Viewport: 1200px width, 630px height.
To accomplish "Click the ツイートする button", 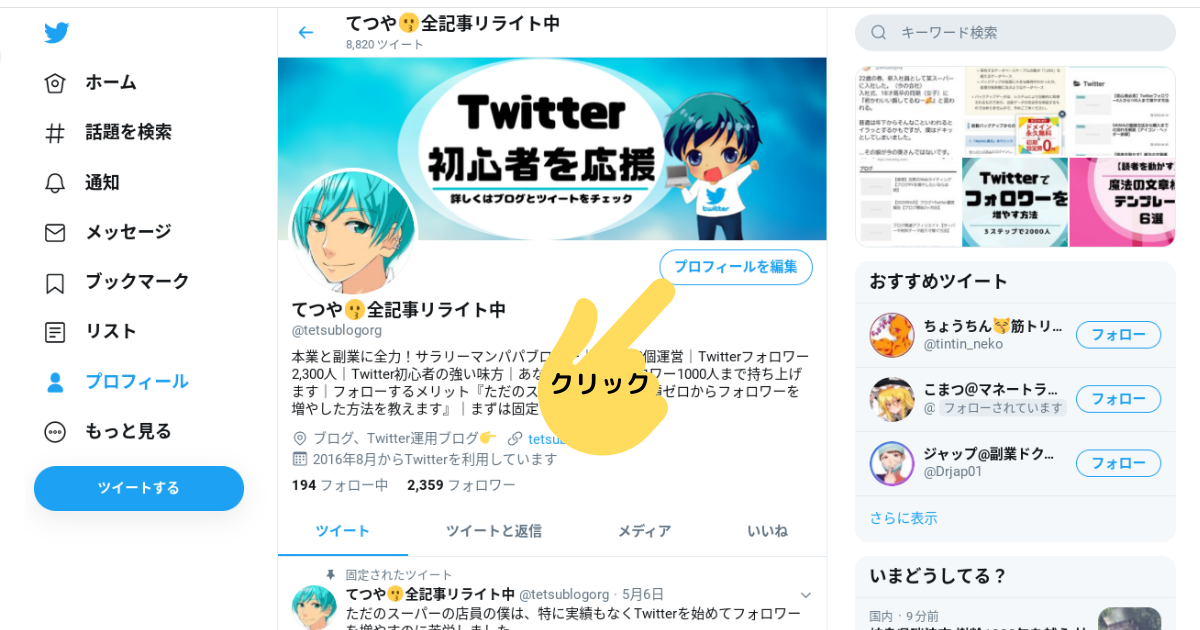I will pos(139,488).
